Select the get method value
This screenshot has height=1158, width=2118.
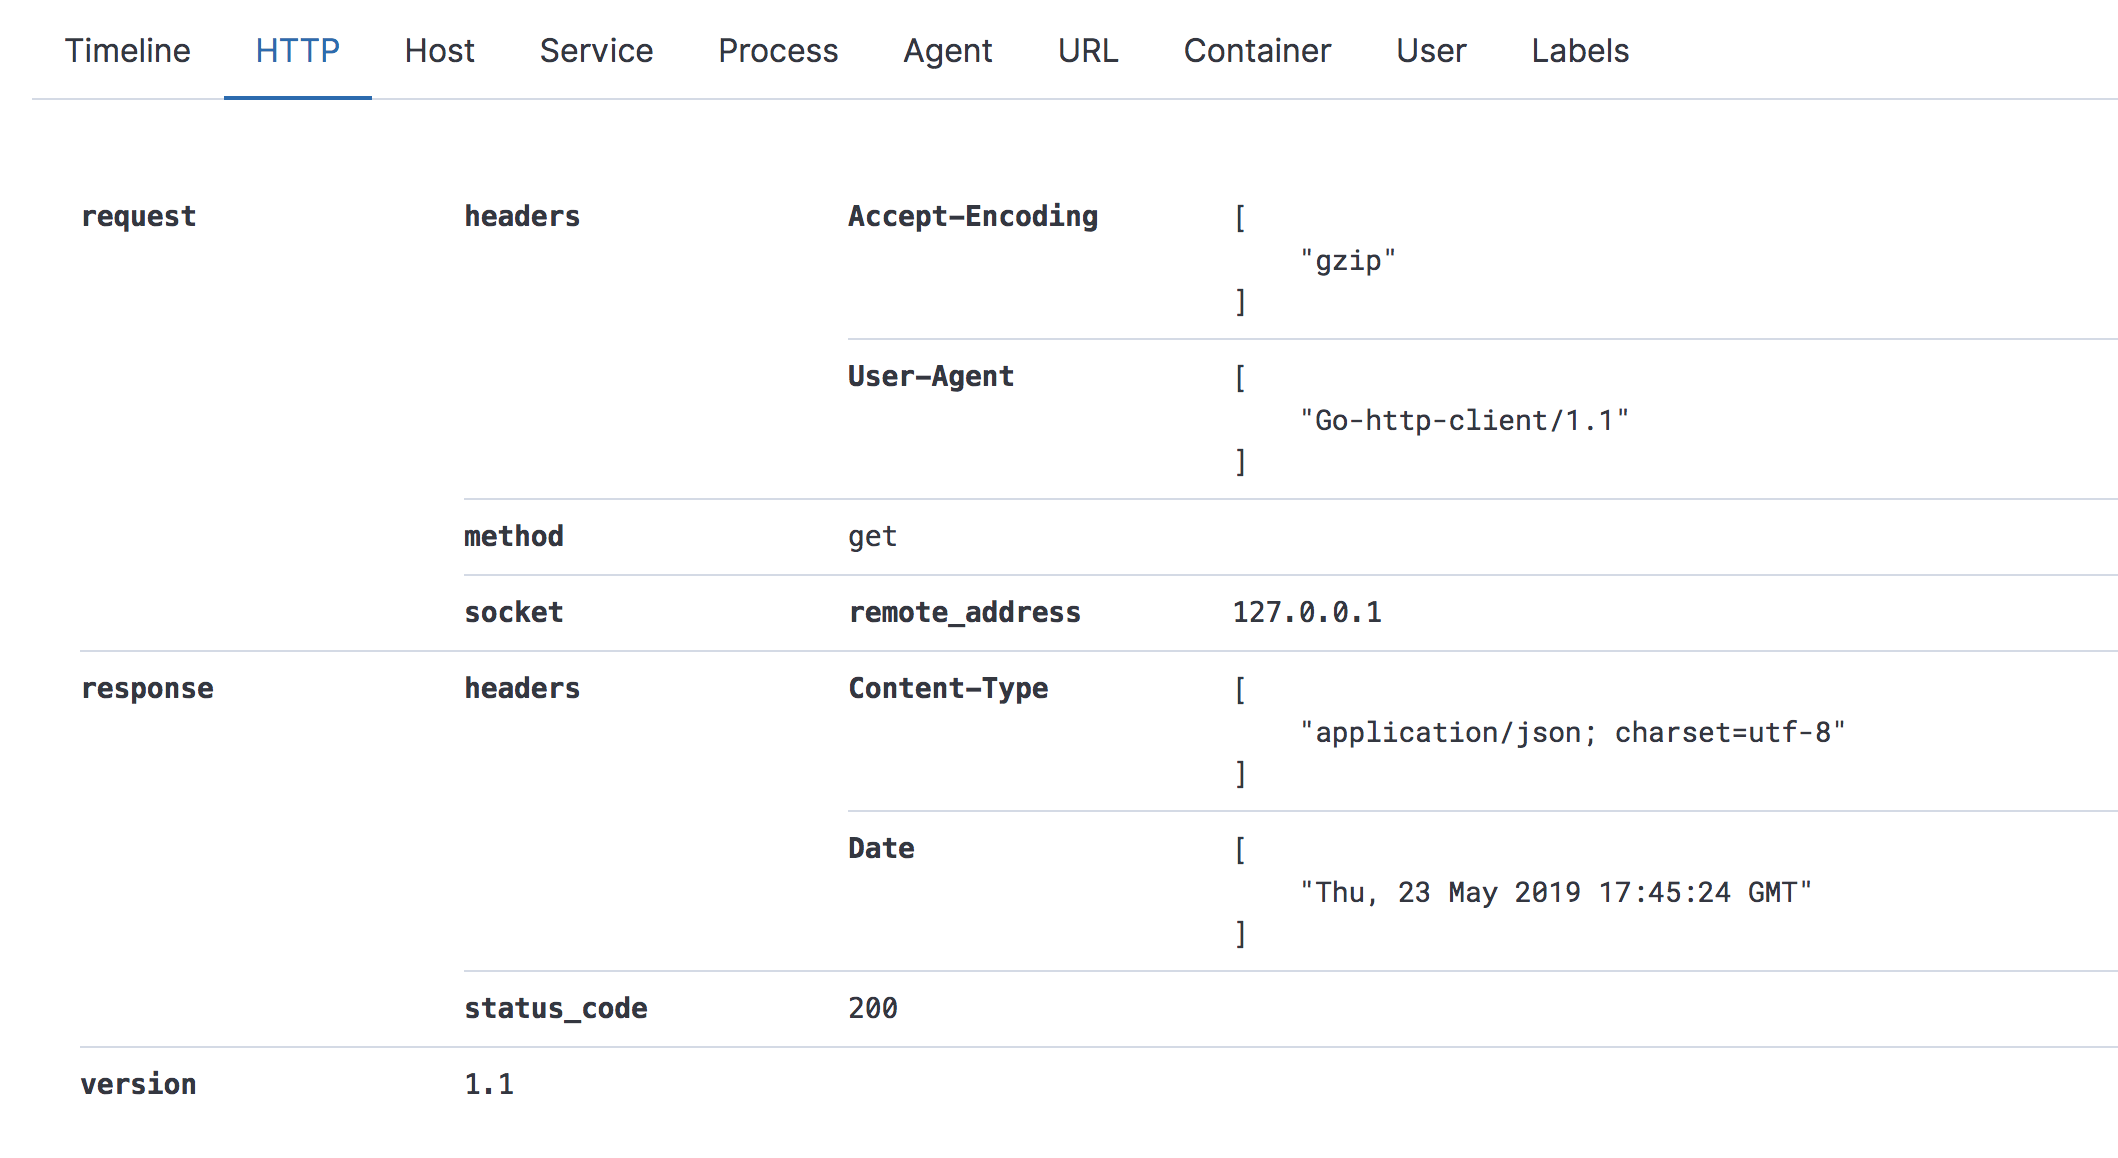[x=872, y=536]
